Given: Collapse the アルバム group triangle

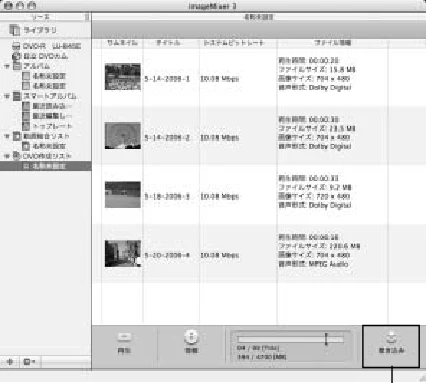Looking at the screenshot, I should pyautogui.click(x=6, y=66).
